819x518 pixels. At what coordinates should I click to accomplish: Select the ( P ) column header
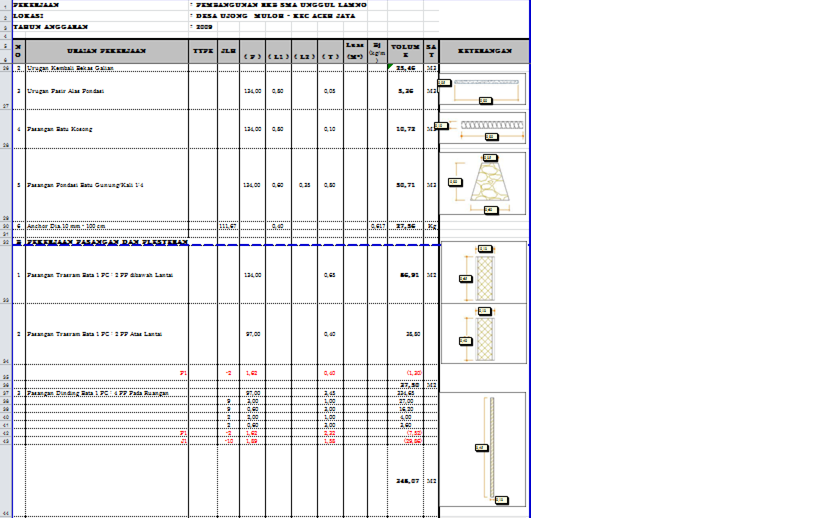click(252, 51)
